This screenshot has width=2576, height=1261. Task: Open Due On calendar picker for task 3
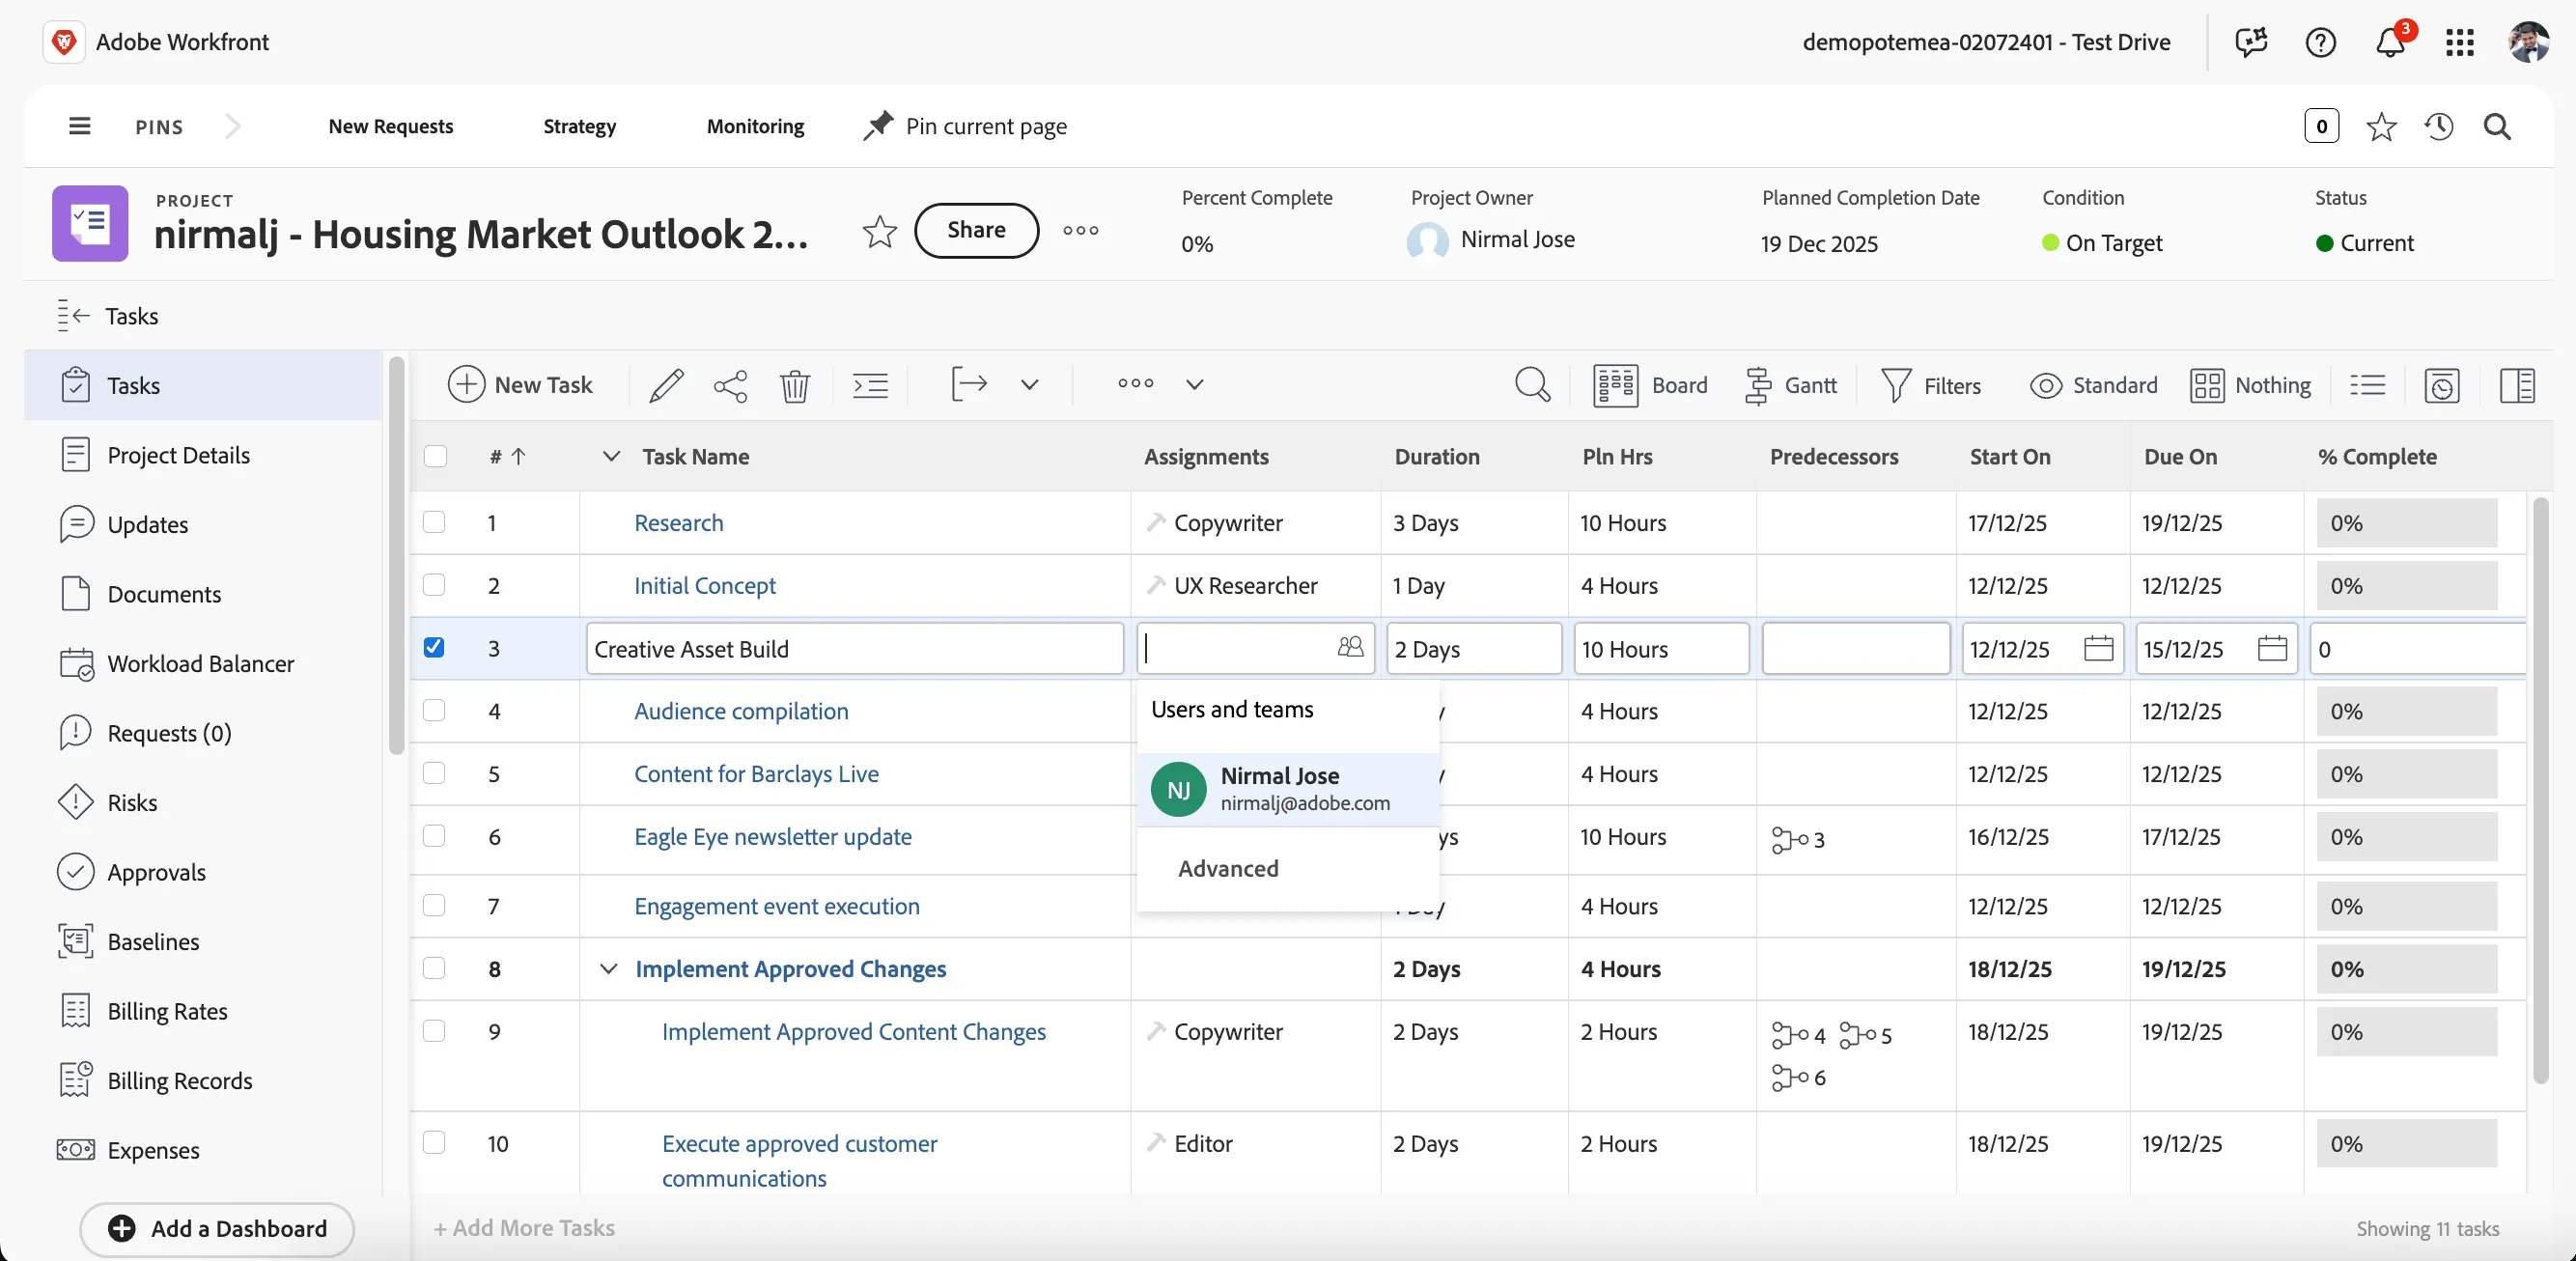click(x=2272, y=648)
